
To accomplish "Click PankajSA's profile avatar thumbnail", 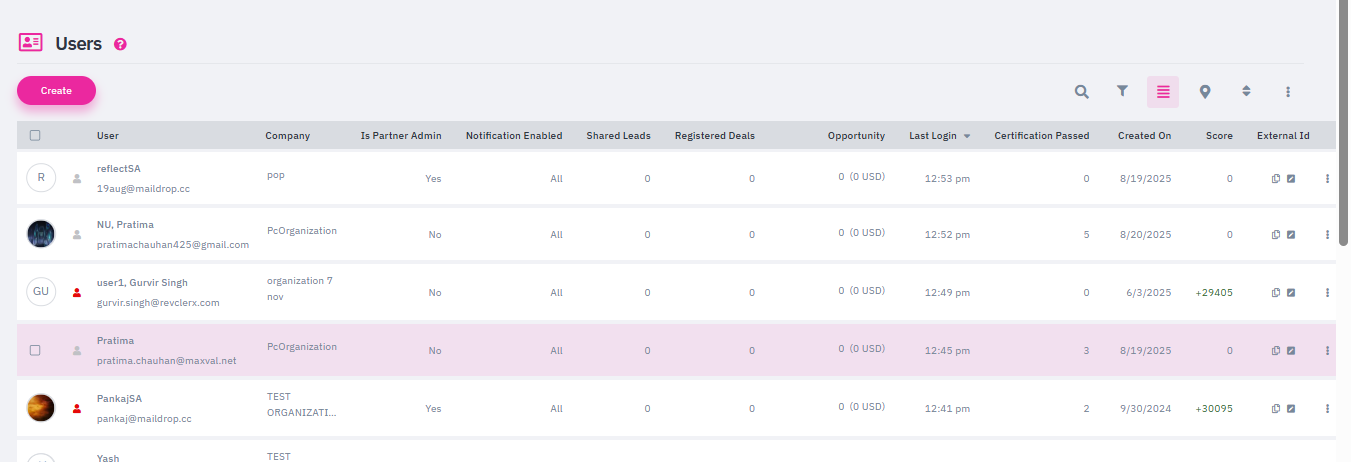I will (41, 408).
